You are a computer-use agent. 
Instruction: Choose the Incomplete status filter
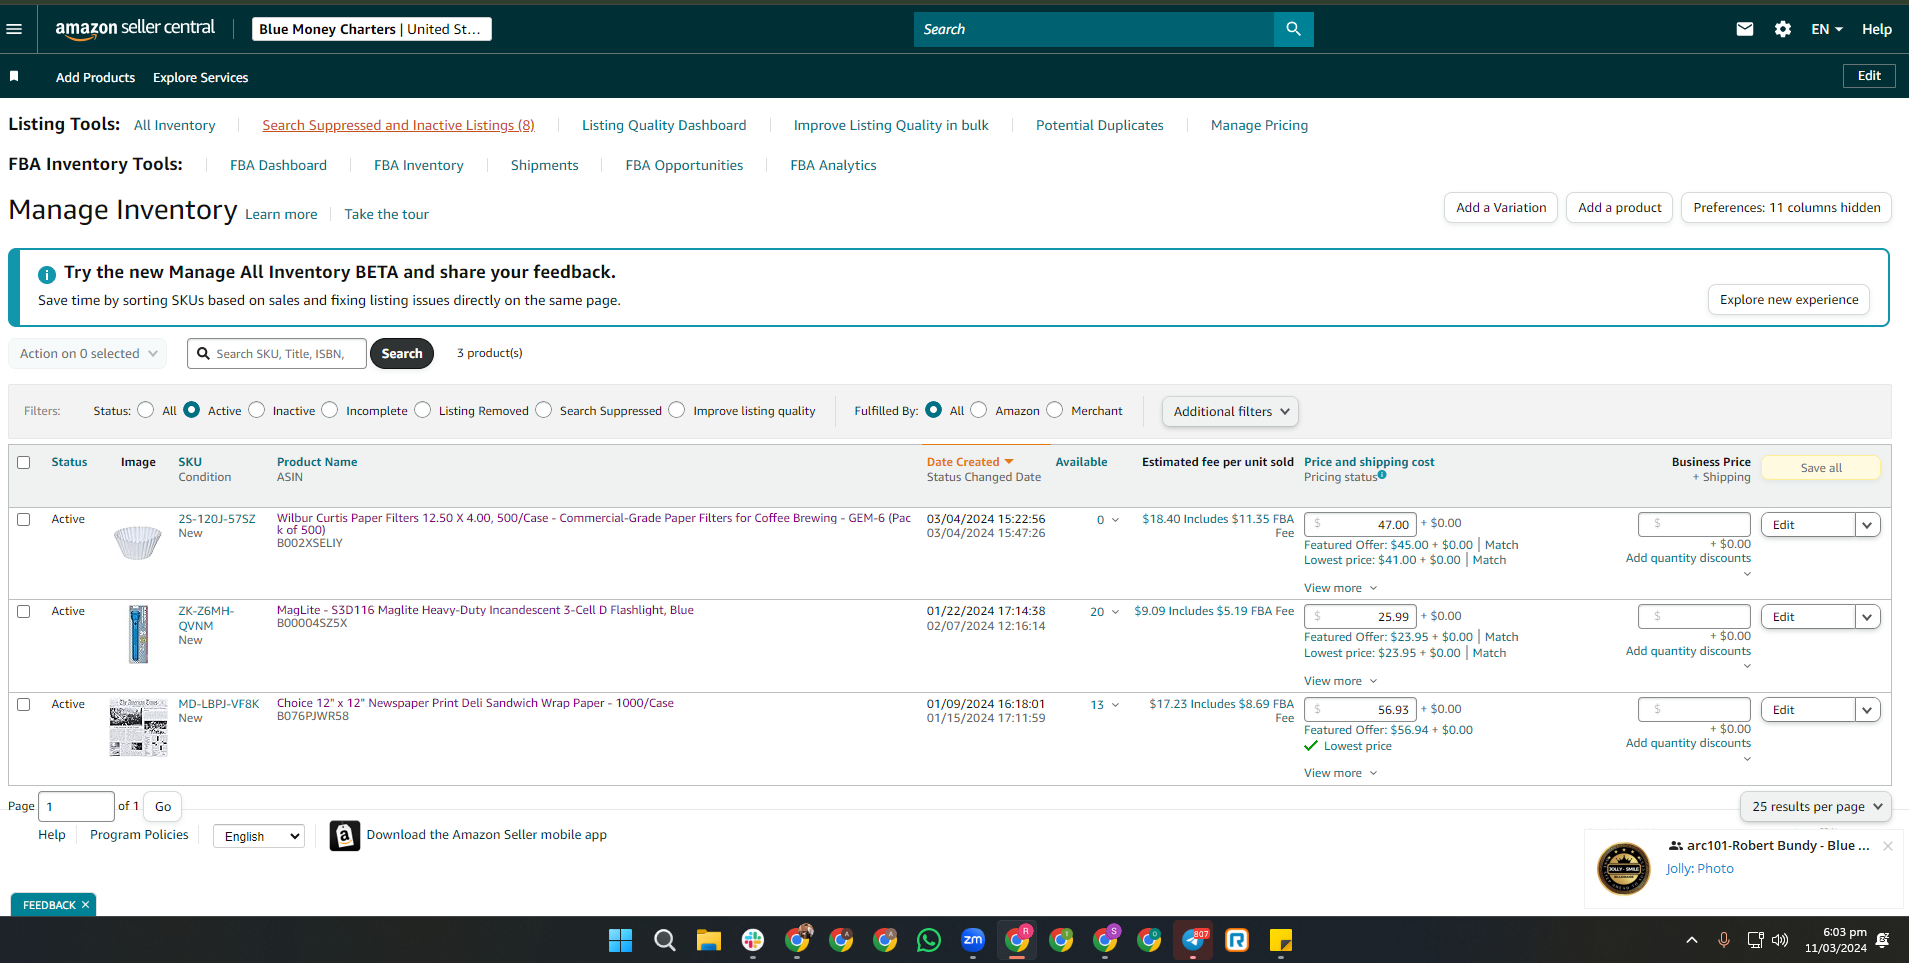[x=330, y=410]
